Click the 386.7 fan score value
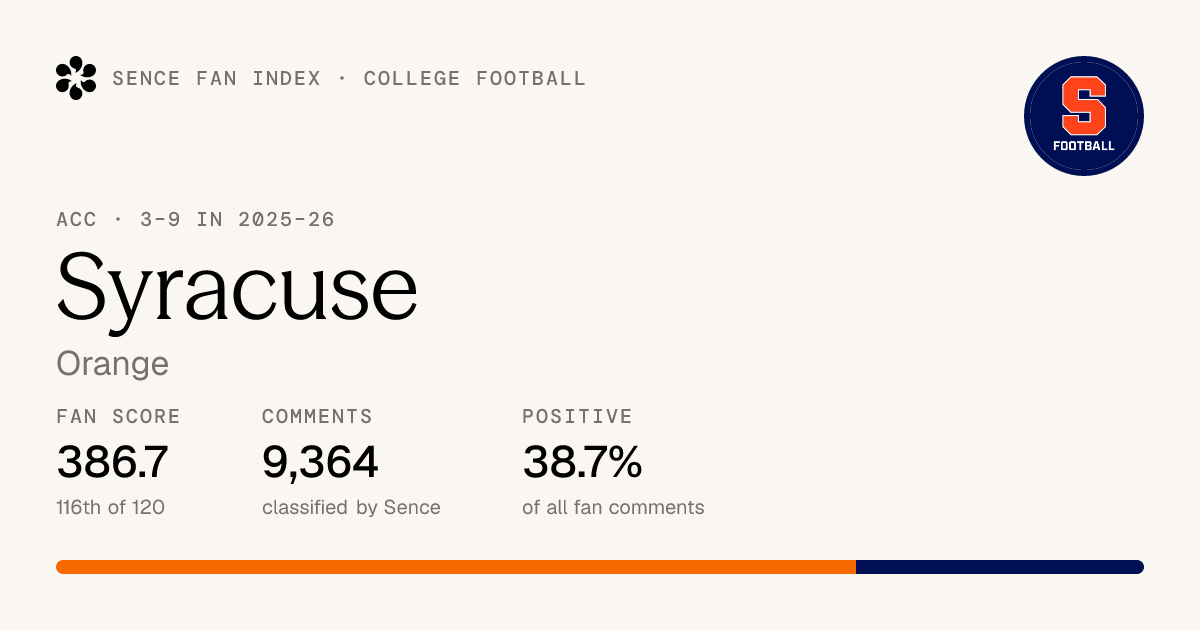This screenshot has height=630, width=1200. [112, 462]
